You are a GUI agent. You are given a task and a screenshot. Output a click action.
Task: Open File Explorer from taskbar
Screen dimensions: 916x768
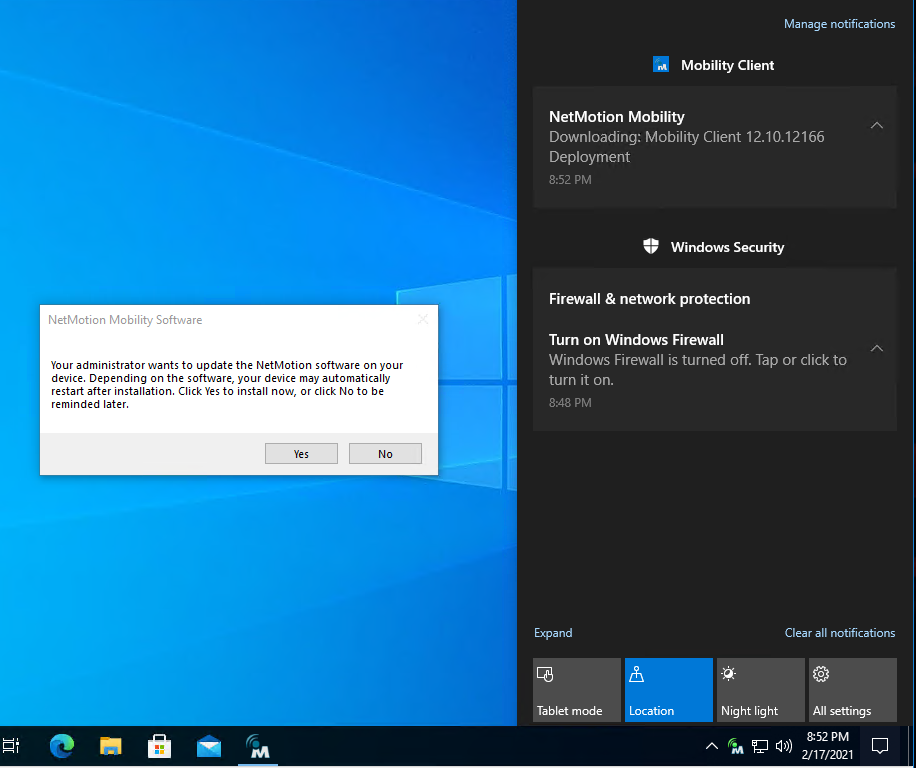click(x=111, y=746)
